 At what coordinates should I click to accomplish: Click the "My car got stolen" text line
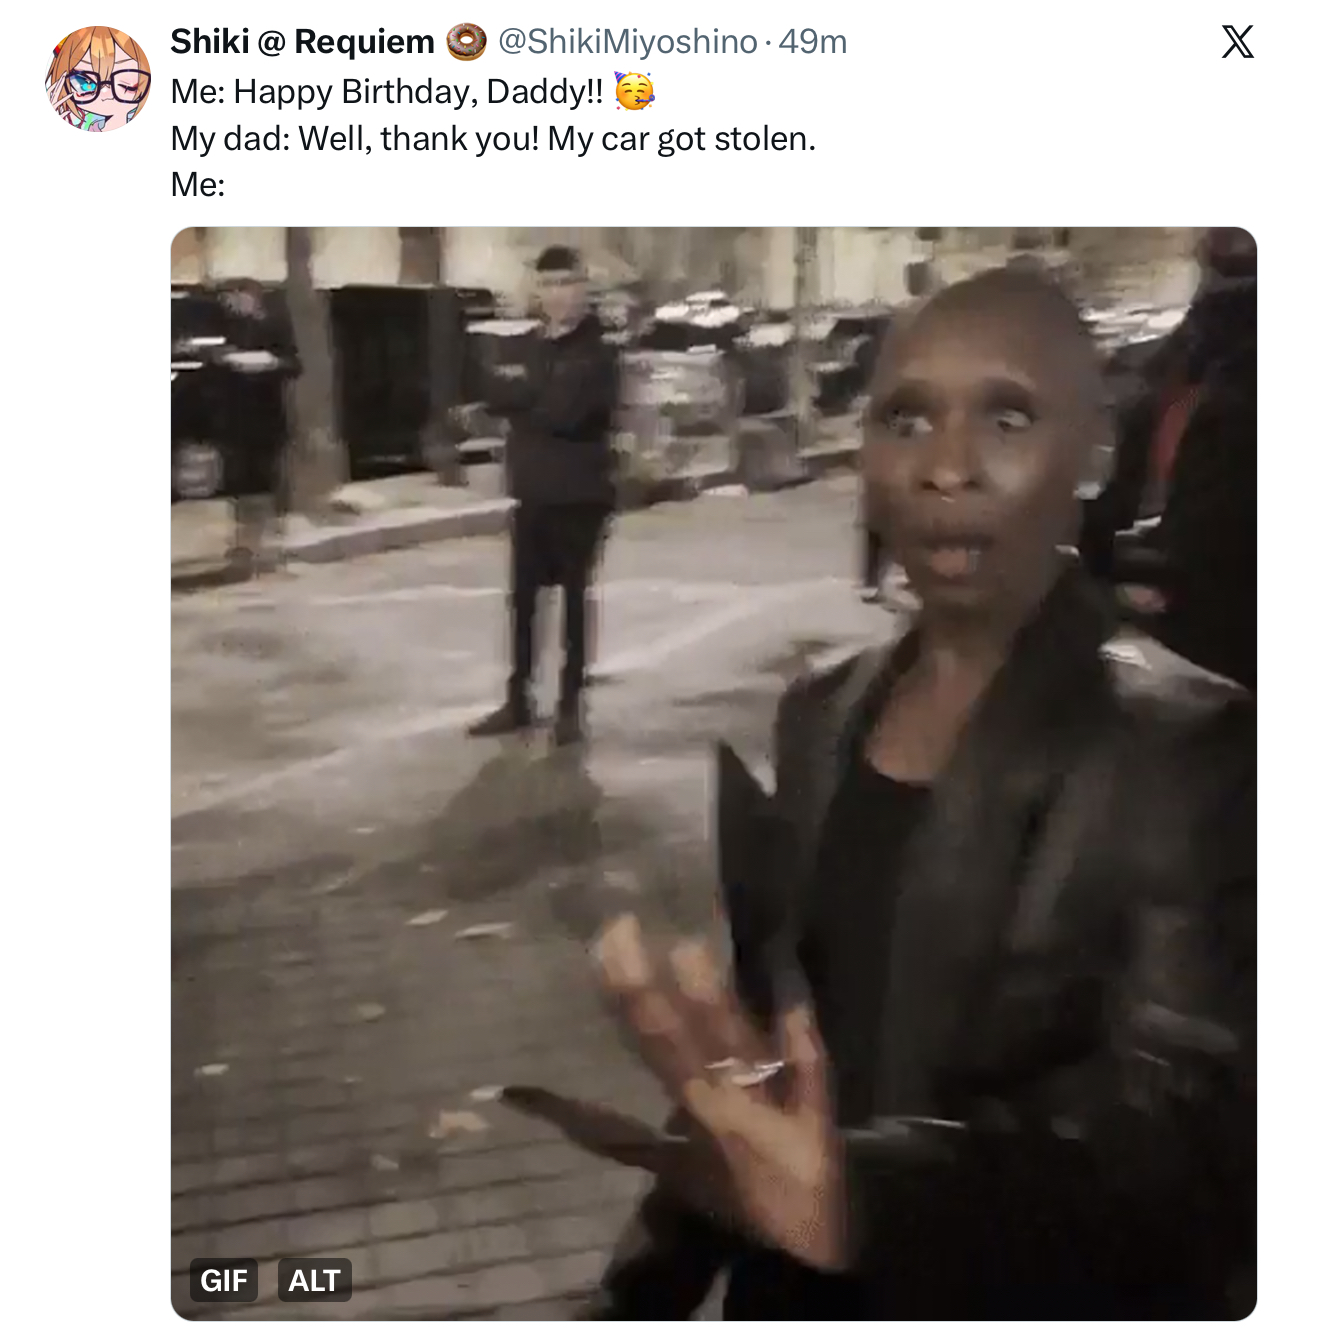click(493, 139)
